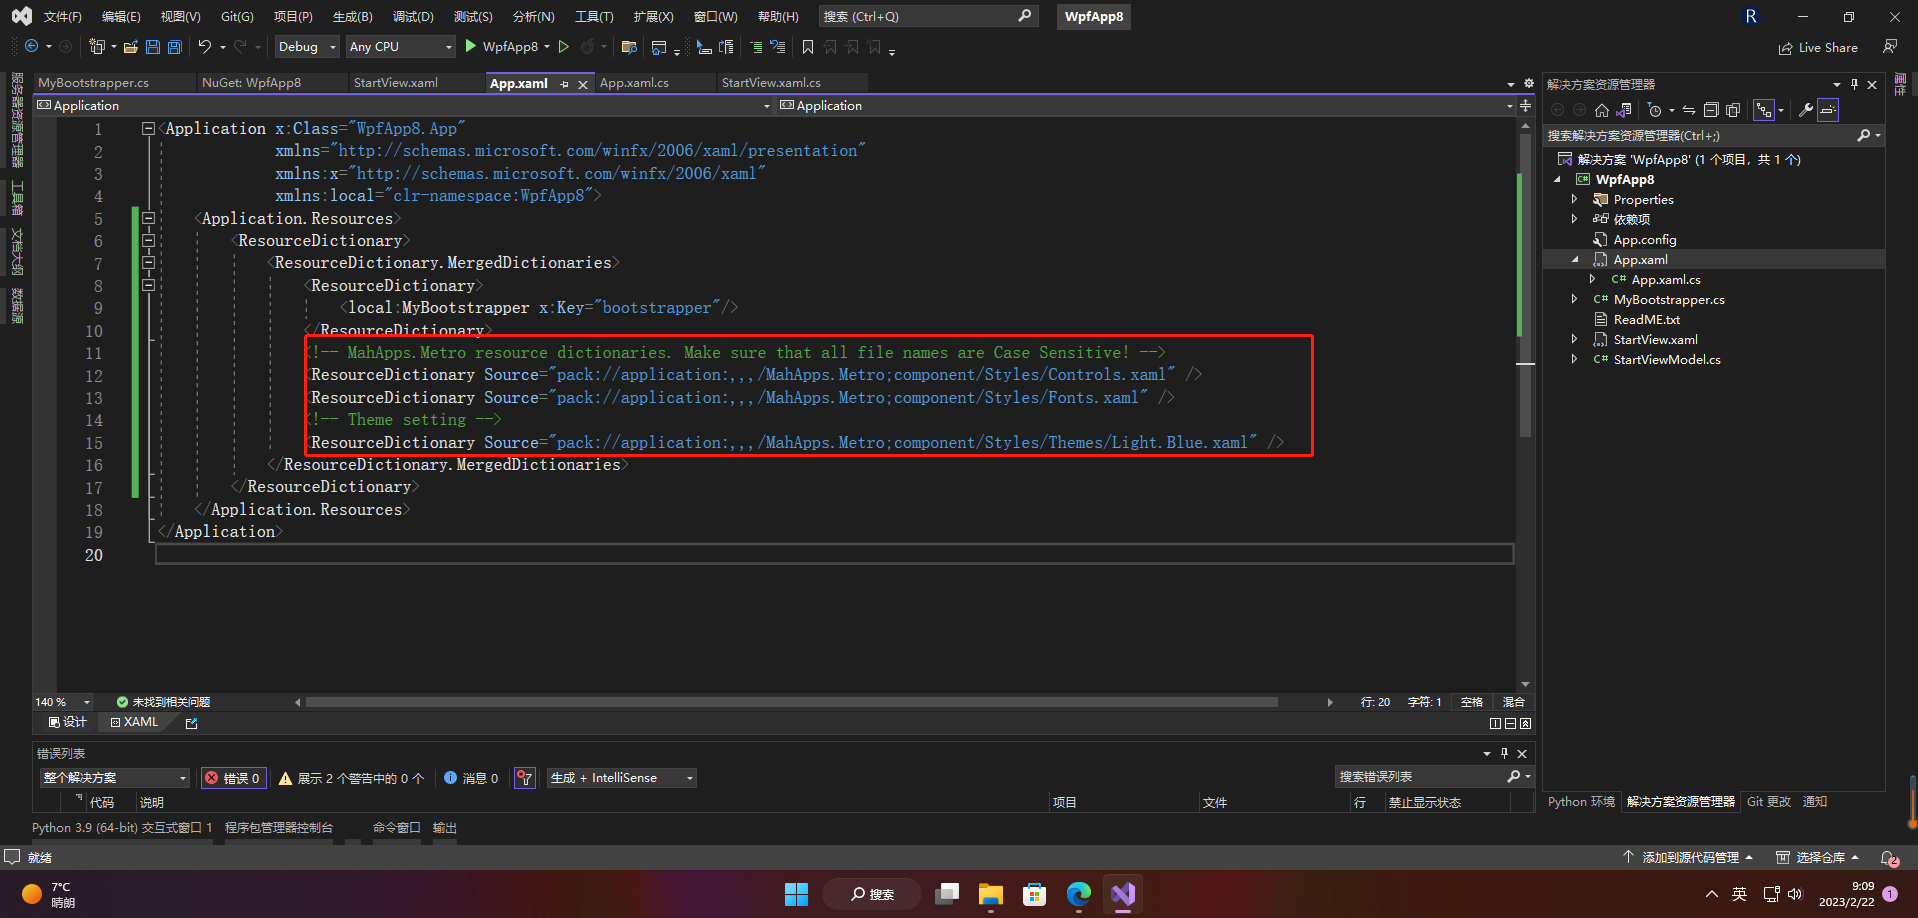This screenshot has height=918, width=1918.
Task: Open the Any CPU platform dropdown
Action: [400, 47]
